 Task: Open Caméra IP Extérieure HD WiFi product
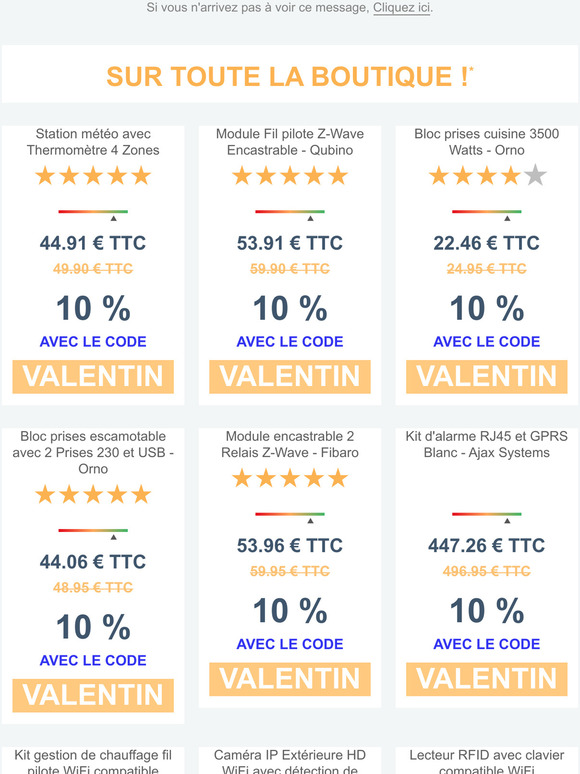[290, 761]
